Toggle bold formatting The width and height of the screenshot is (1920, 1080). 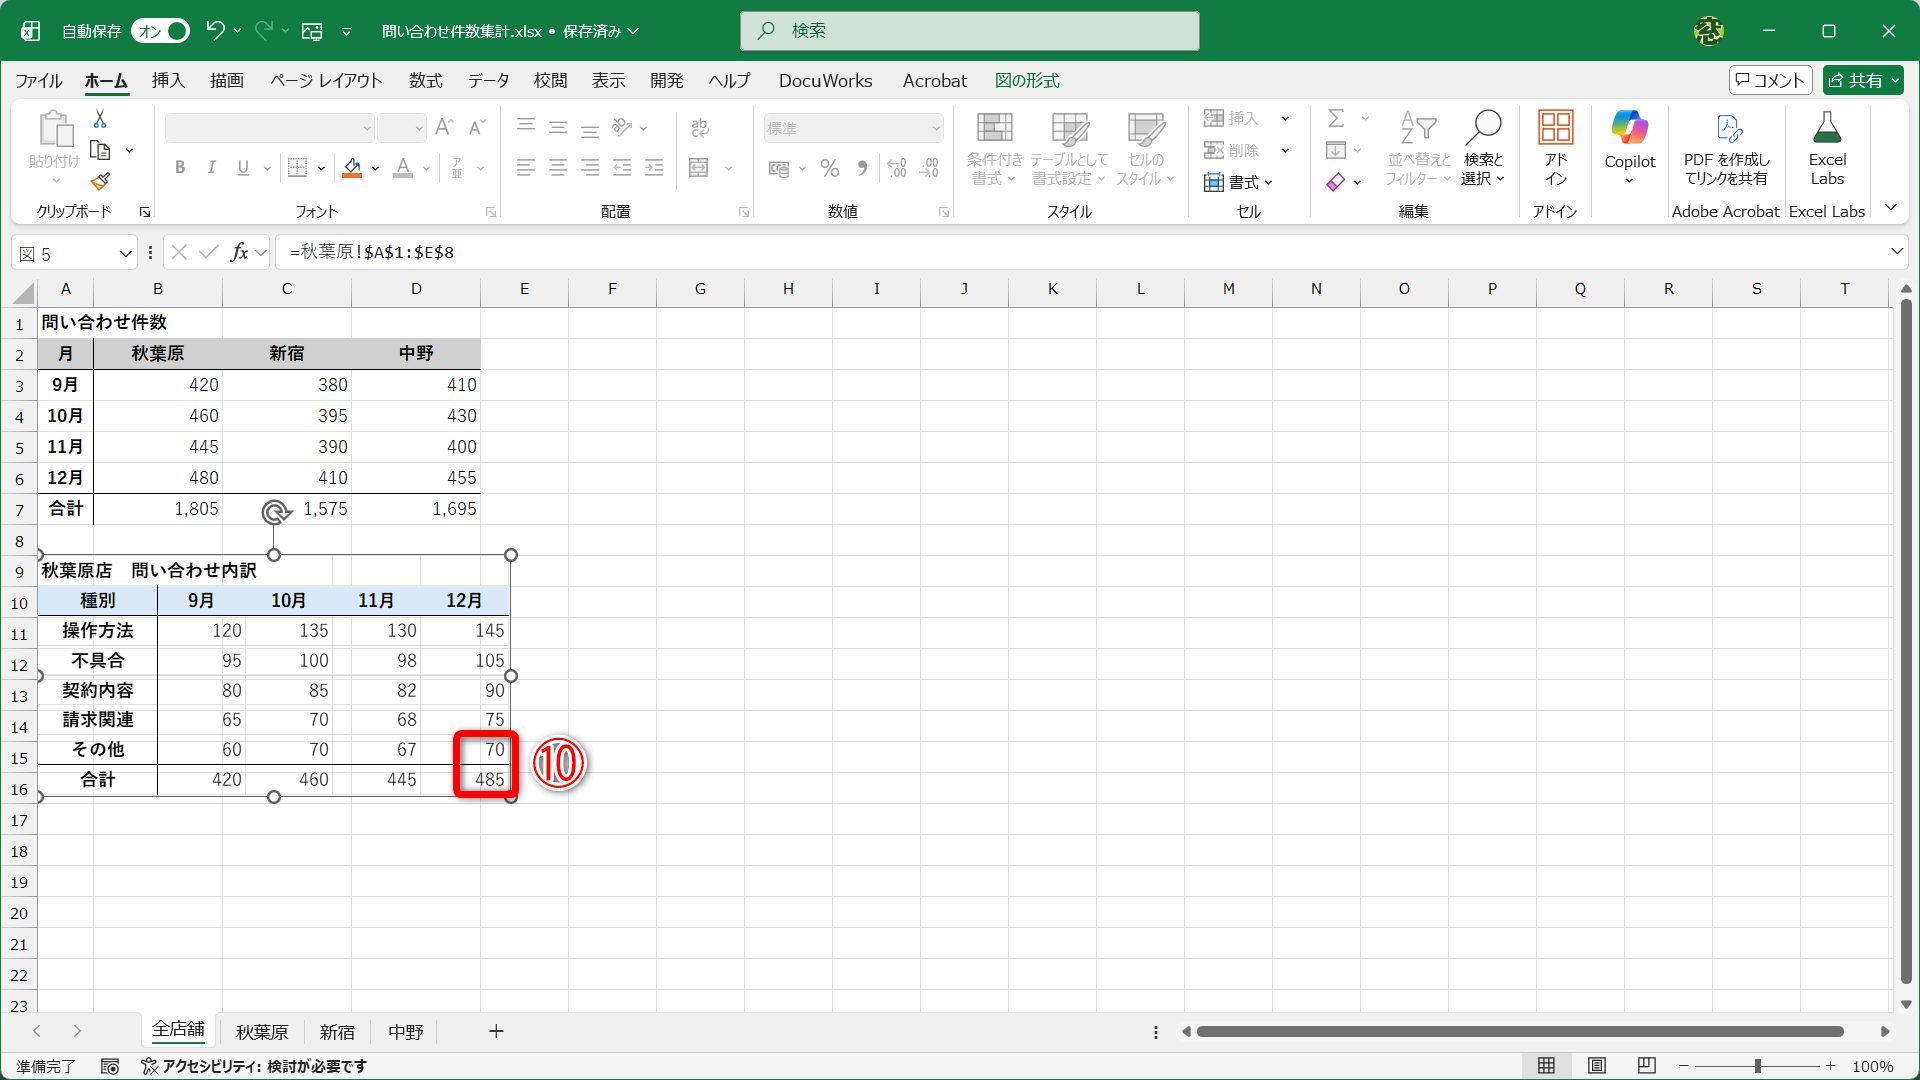tap(180, 167)
